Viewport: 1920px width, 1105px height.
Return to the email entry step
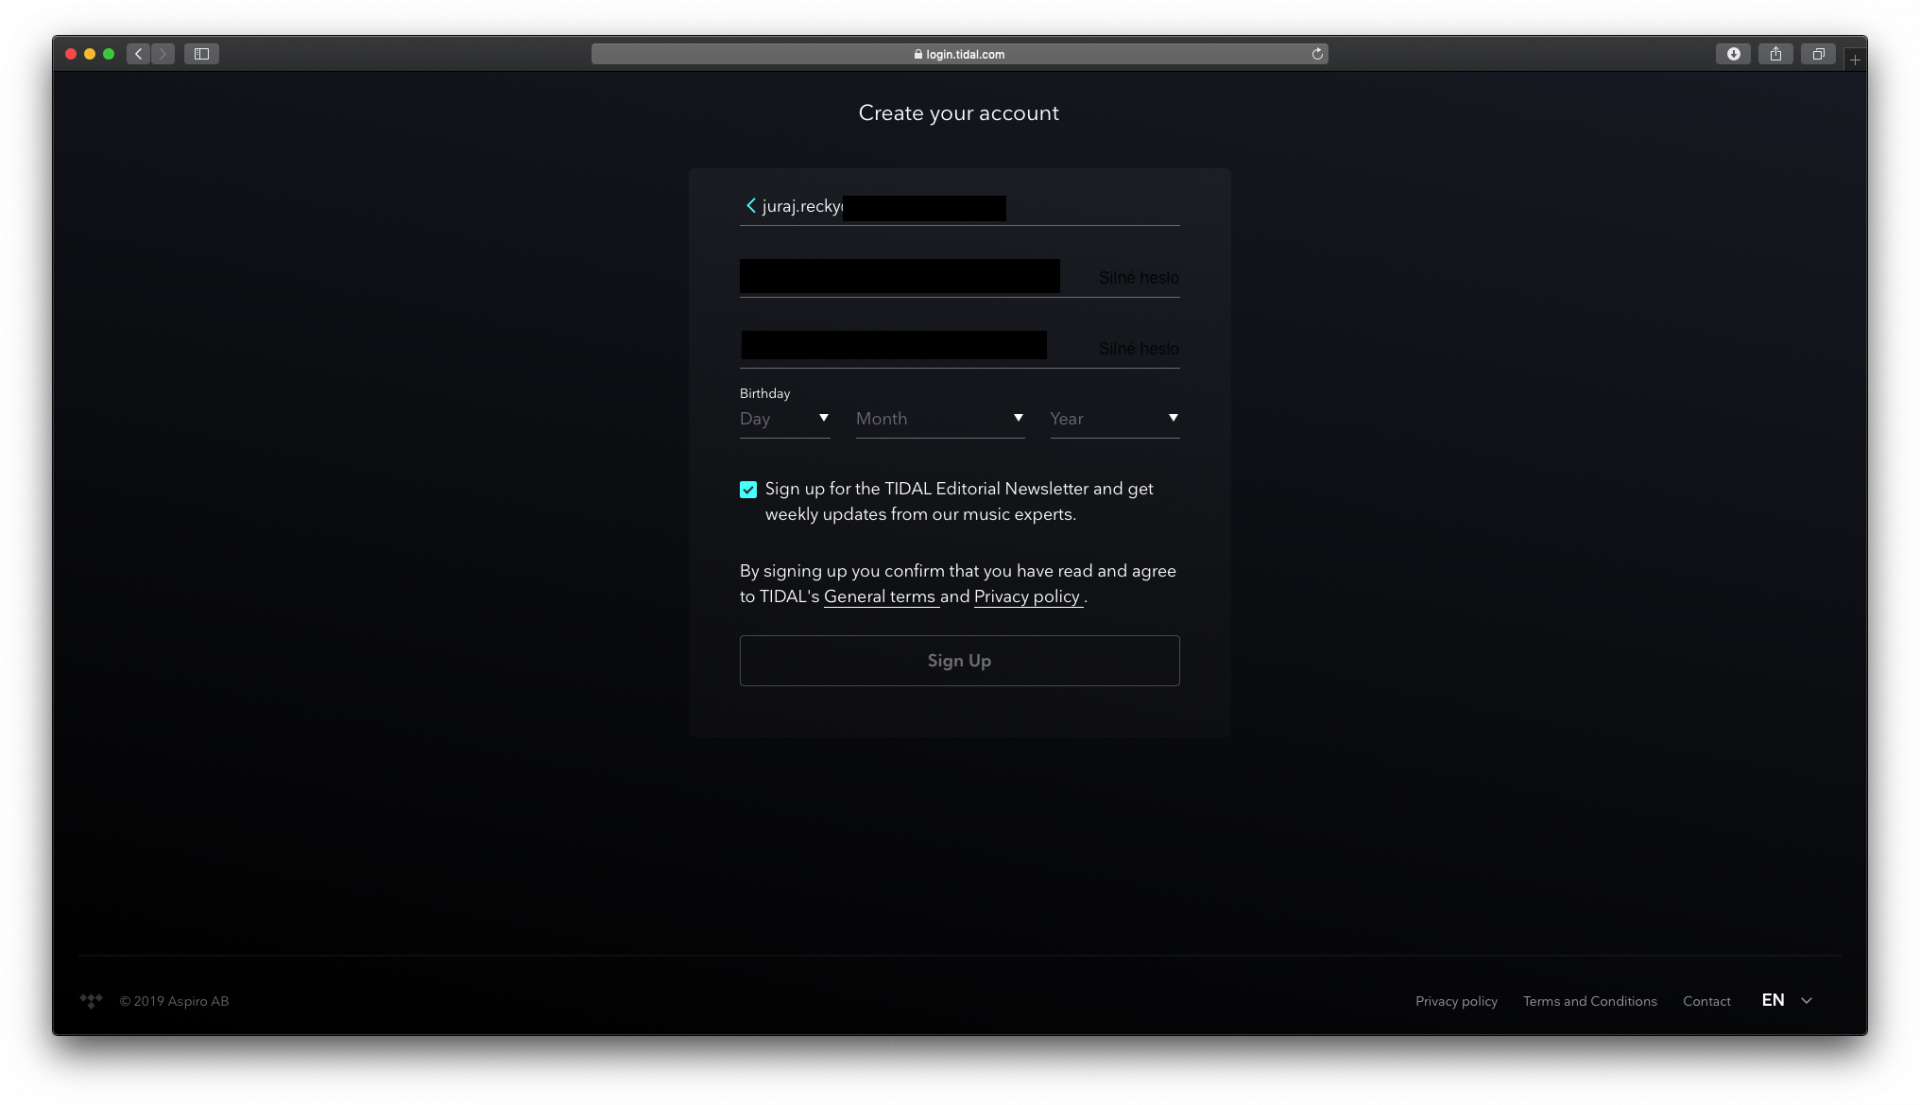[750, 205]
